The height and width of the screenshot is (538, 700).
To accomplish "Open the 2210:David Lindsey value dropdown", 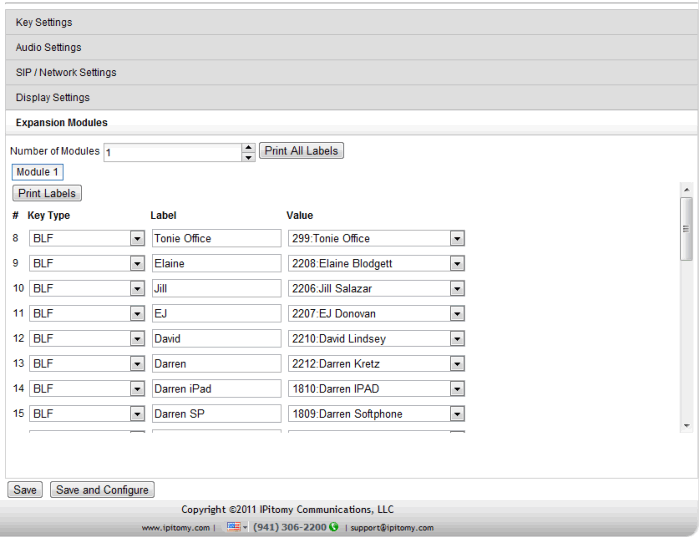I will click(376, 338).
